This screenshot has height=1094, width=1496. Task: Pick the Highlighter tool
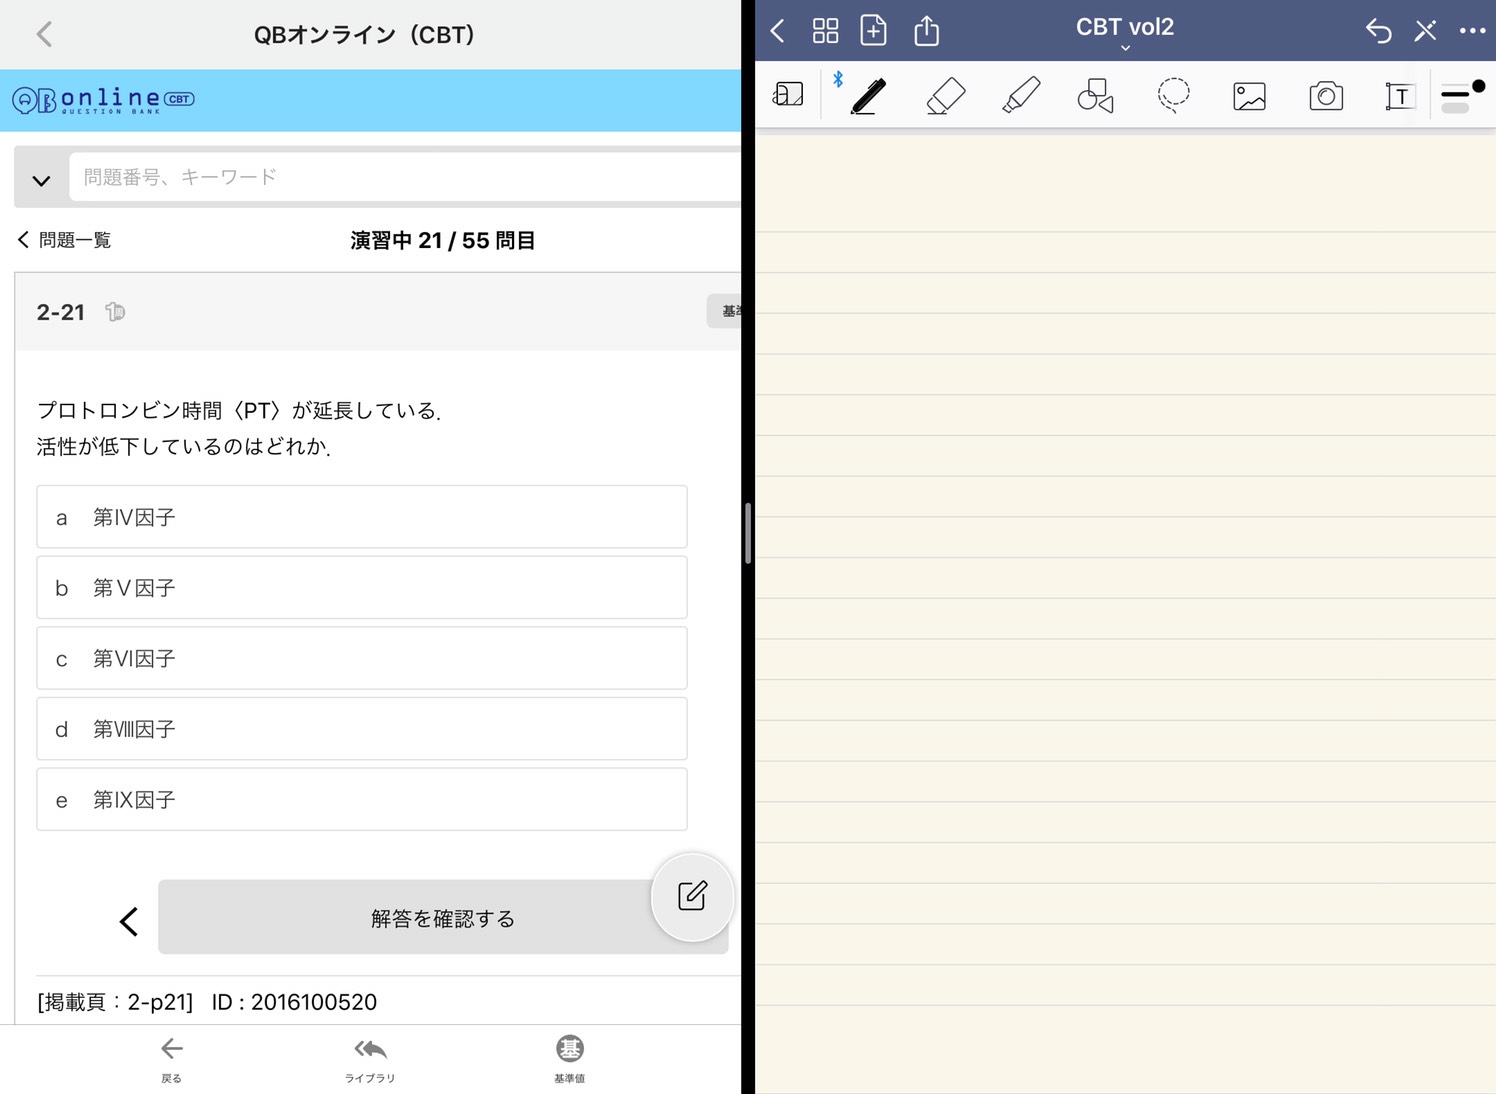pyautogui.click(x=1020, y=95)
